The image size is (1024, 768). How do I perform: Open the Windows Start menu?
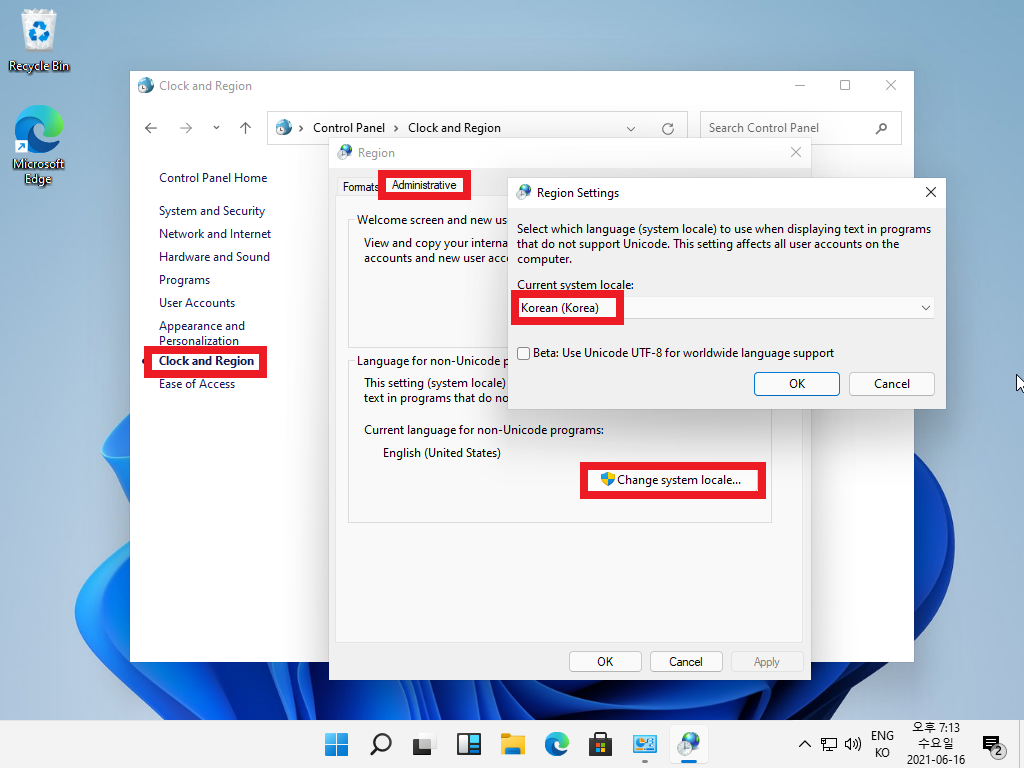(x=336, y=744)
